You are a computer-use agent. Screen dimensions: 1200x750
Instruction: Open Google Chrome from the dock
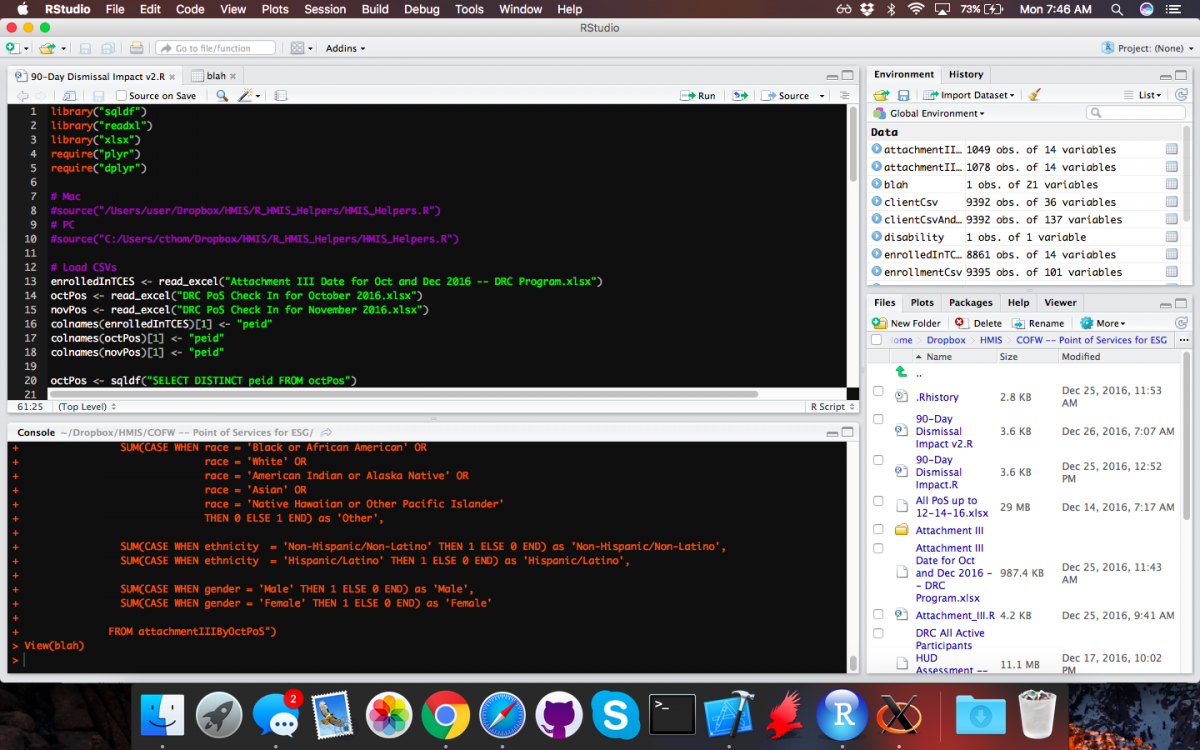pos(445,716)
